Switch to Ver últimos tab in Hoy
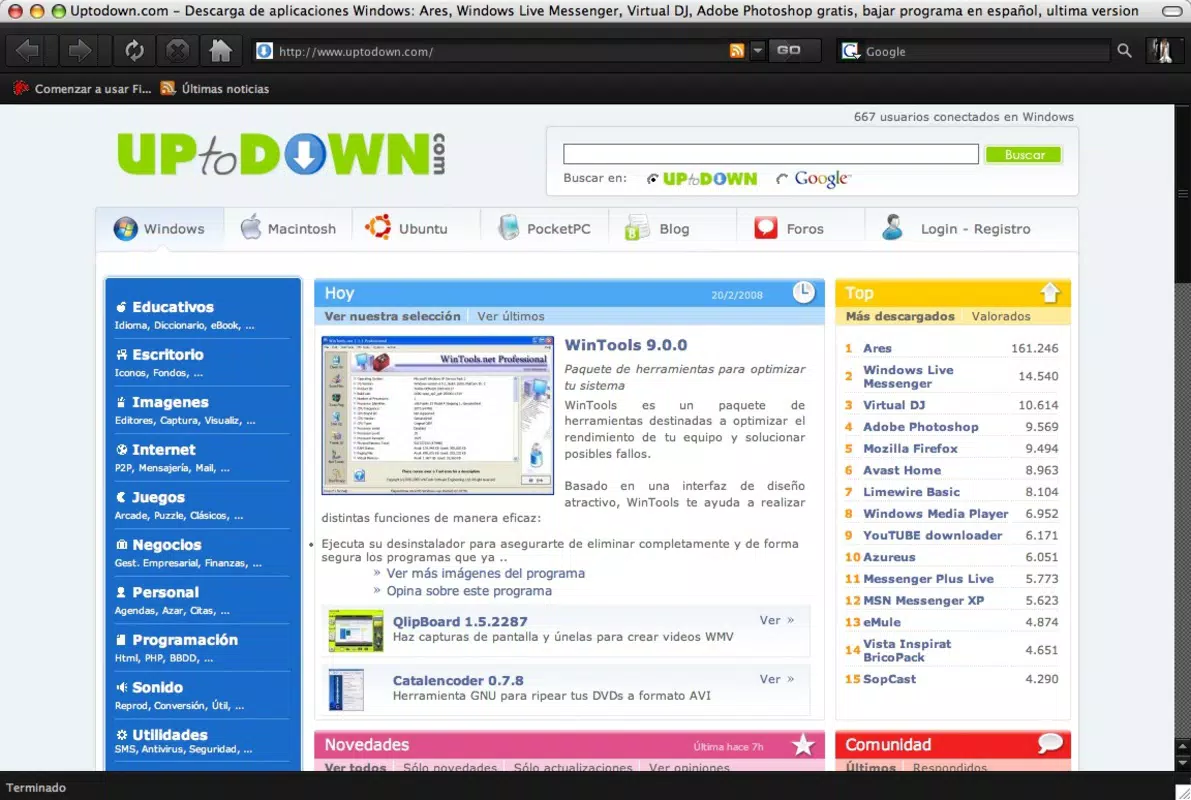Image resolution: width=1191 pixels, height=800 pixels. (x=510, y=316)
